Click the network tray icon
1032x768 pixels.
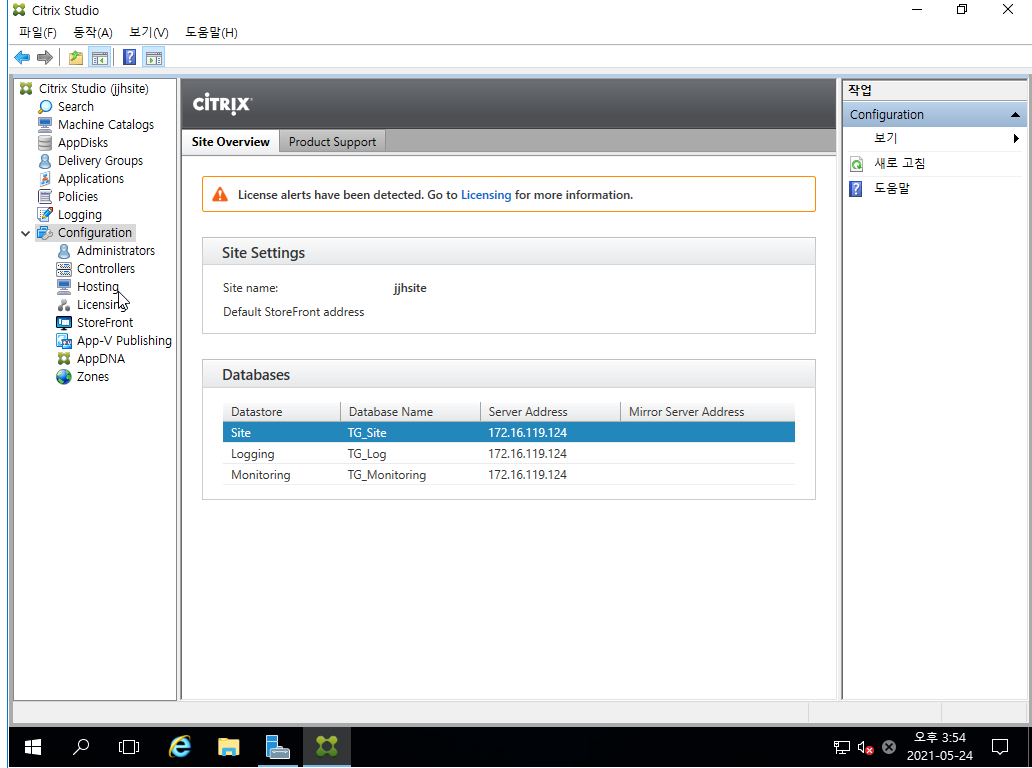pos(842,747)
